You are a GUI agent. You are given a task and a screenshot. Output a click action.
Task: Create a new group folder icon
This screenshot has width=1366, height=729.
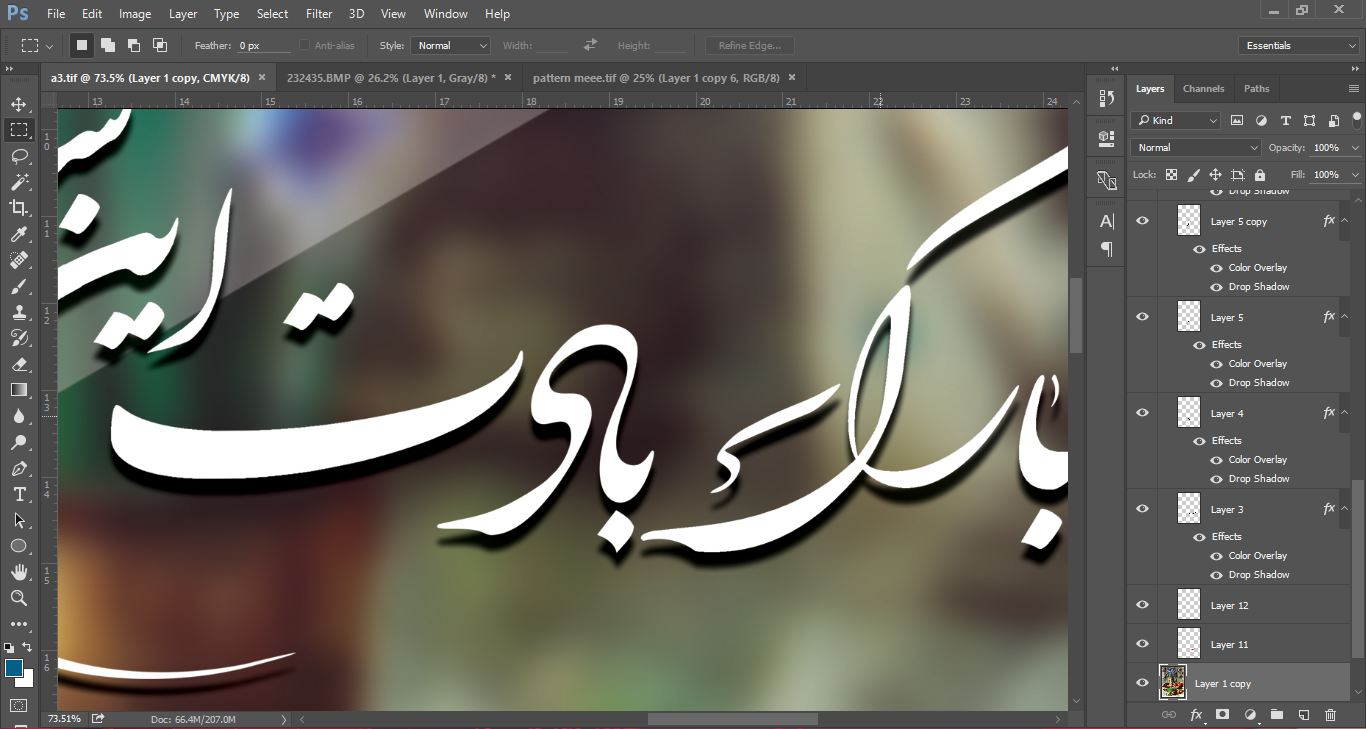tap(1276, 715)
